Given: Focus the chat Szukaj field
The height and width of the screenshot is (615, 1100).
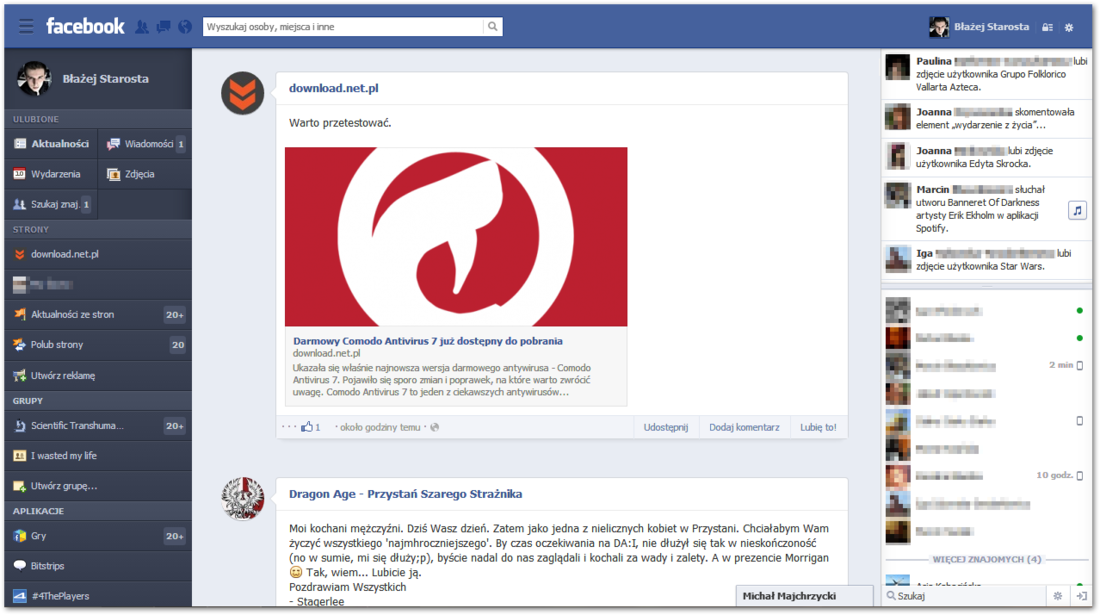Looking at the screenshot, I should pos(964,596).
